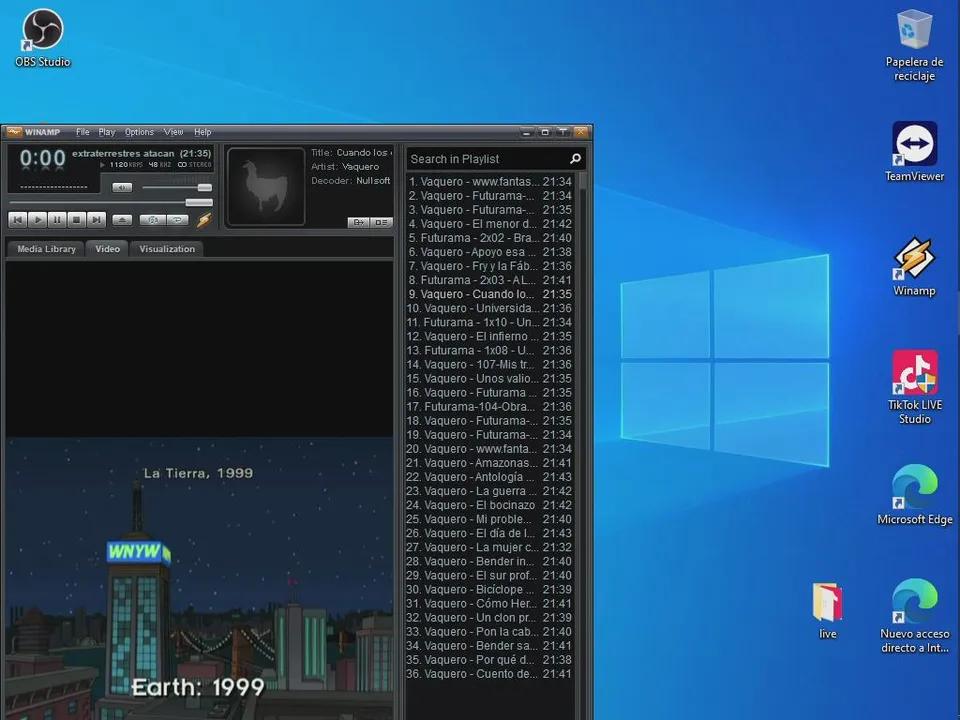Click the Winamp lightning bolt icon
Viewport: 960px width, 720px height.
pos(204,219)
